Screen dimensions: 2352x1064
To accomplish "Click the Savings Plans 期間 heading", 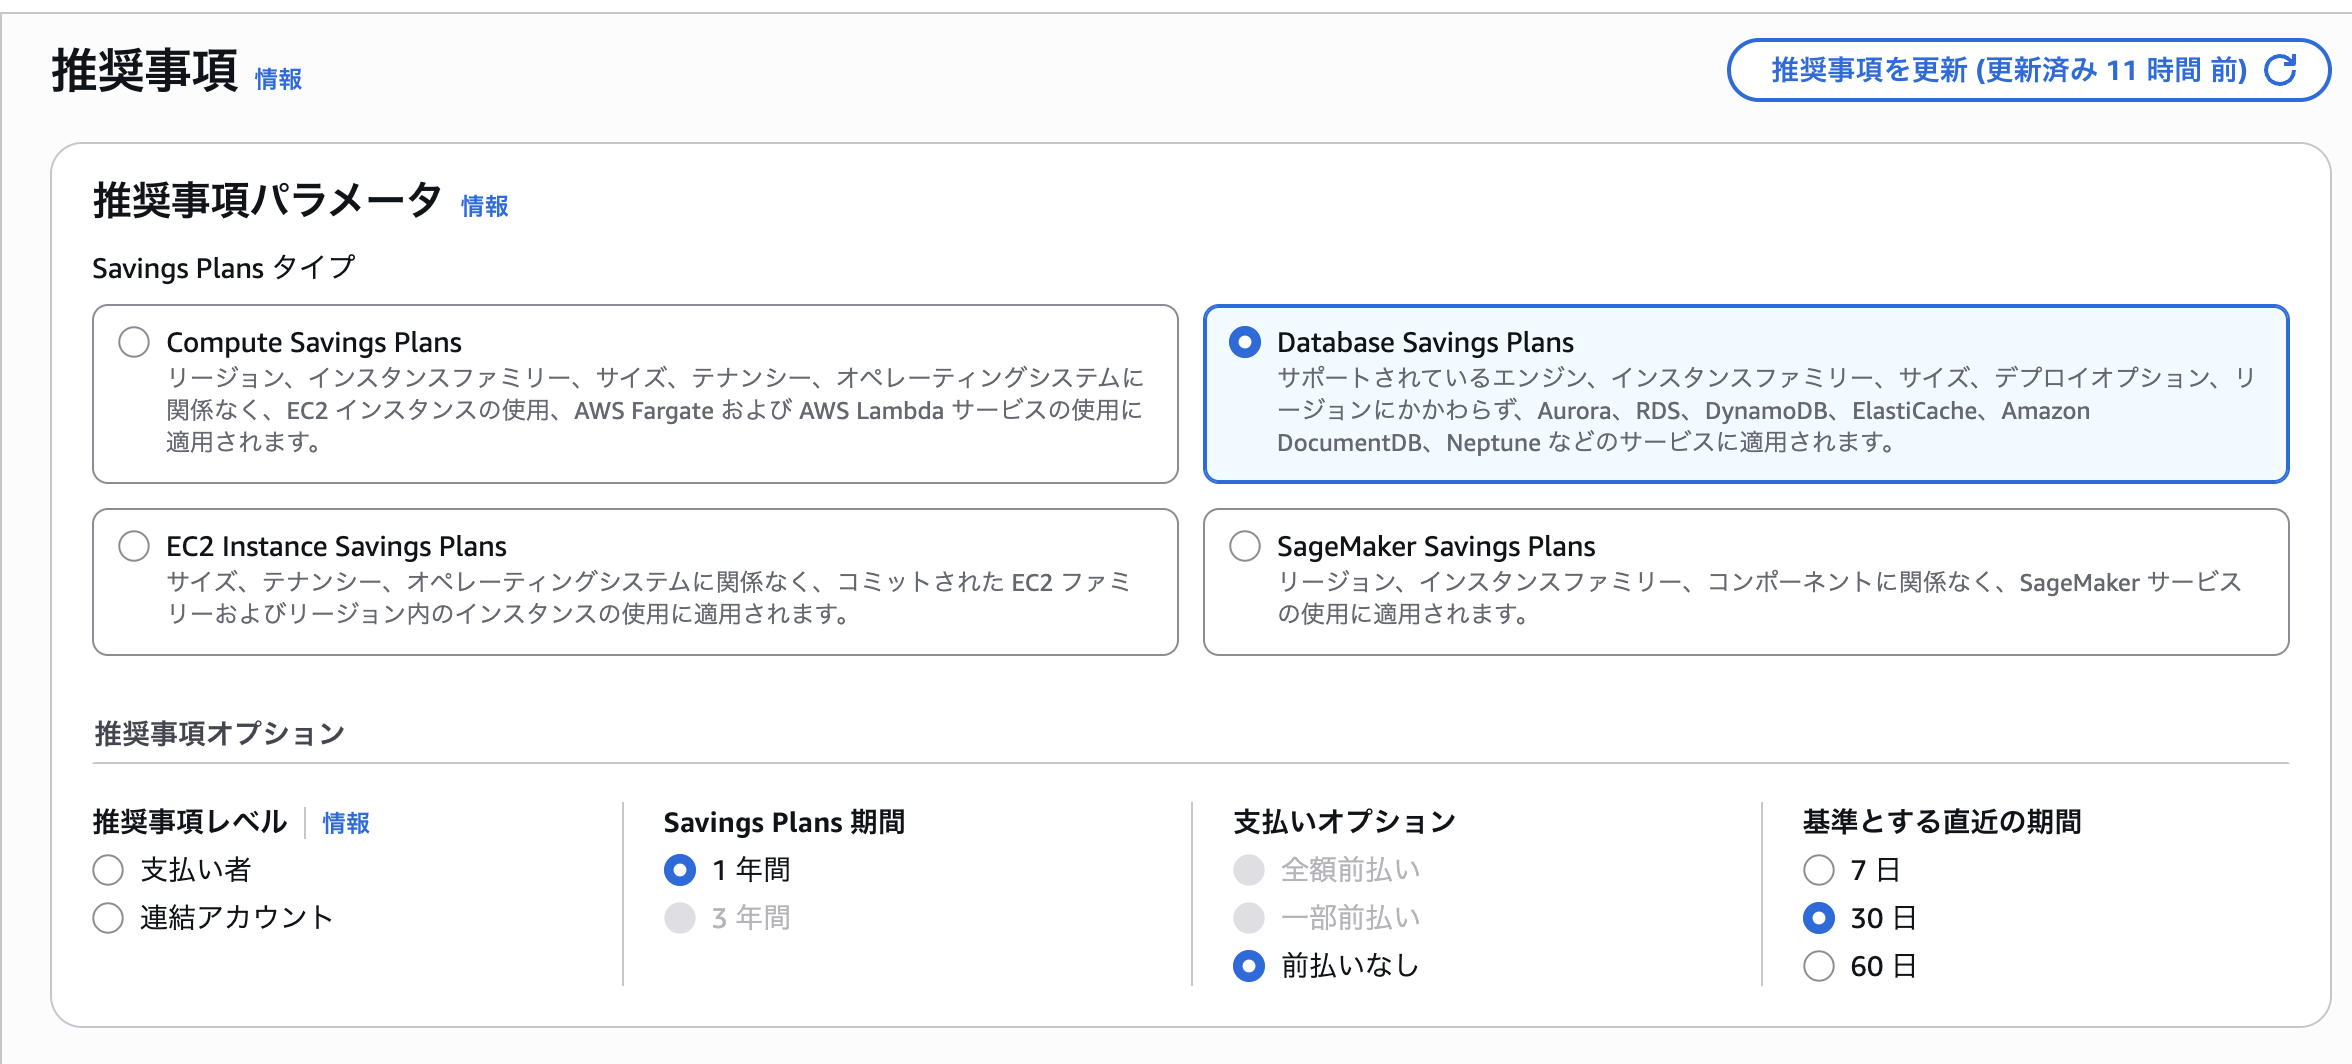I will click(784, 822).
